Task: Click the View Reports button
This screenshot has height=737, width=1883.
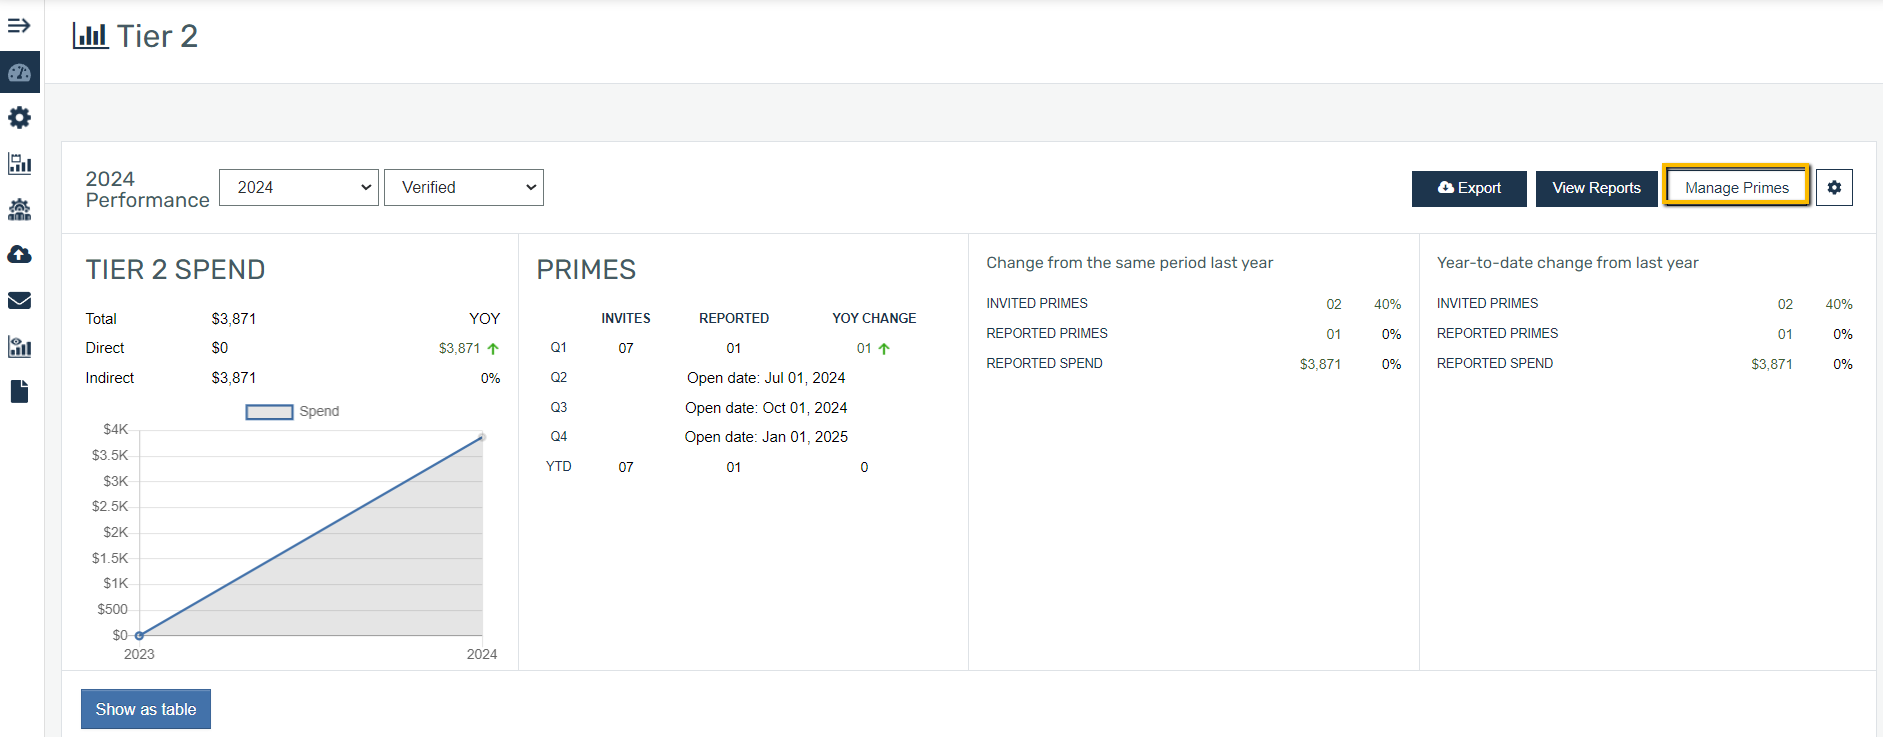Action: pyautogui.click(x=1596, y=188)
